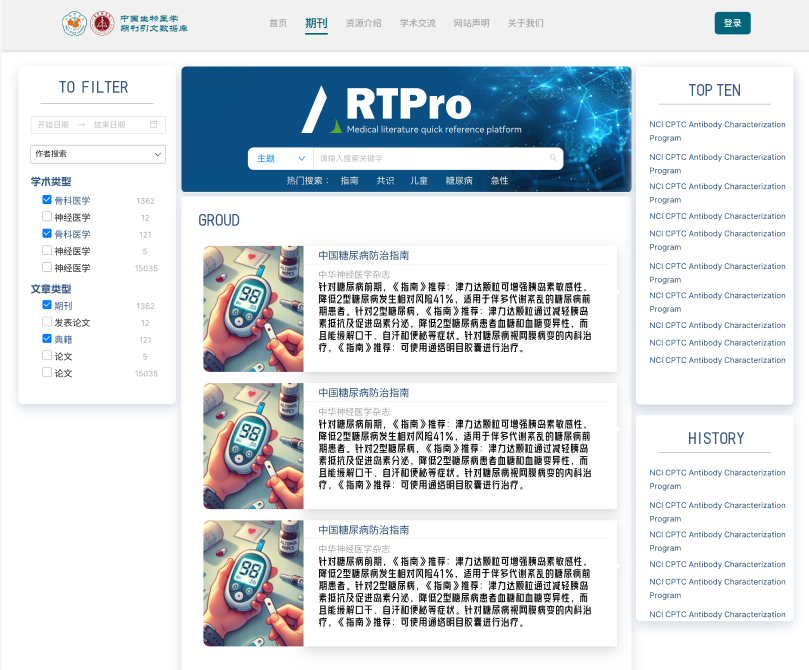Check 论文 checkbox with count 5
This screenshot has width=809, height=670.
47,355
